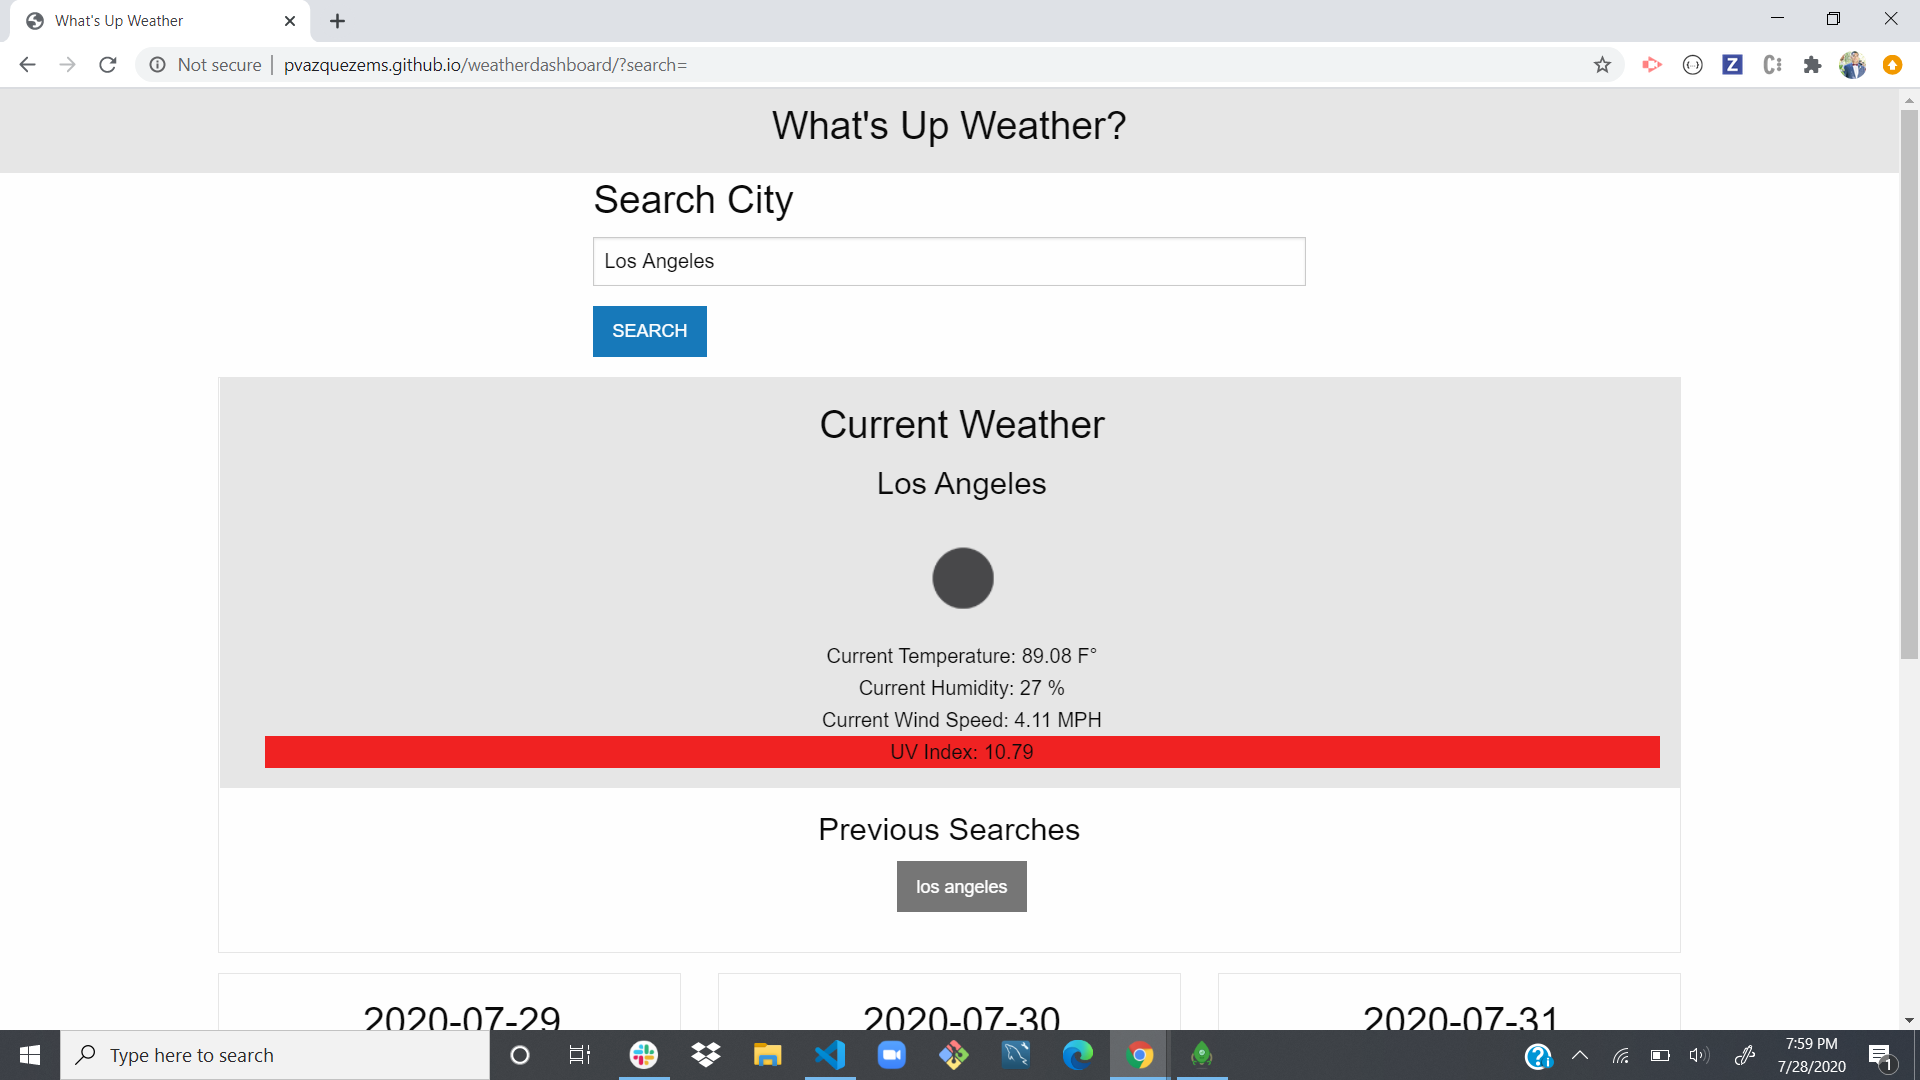Open the volume control in system tray
The width and height of the screenshot is (1920, 1080).
tap(1698, 1055)
